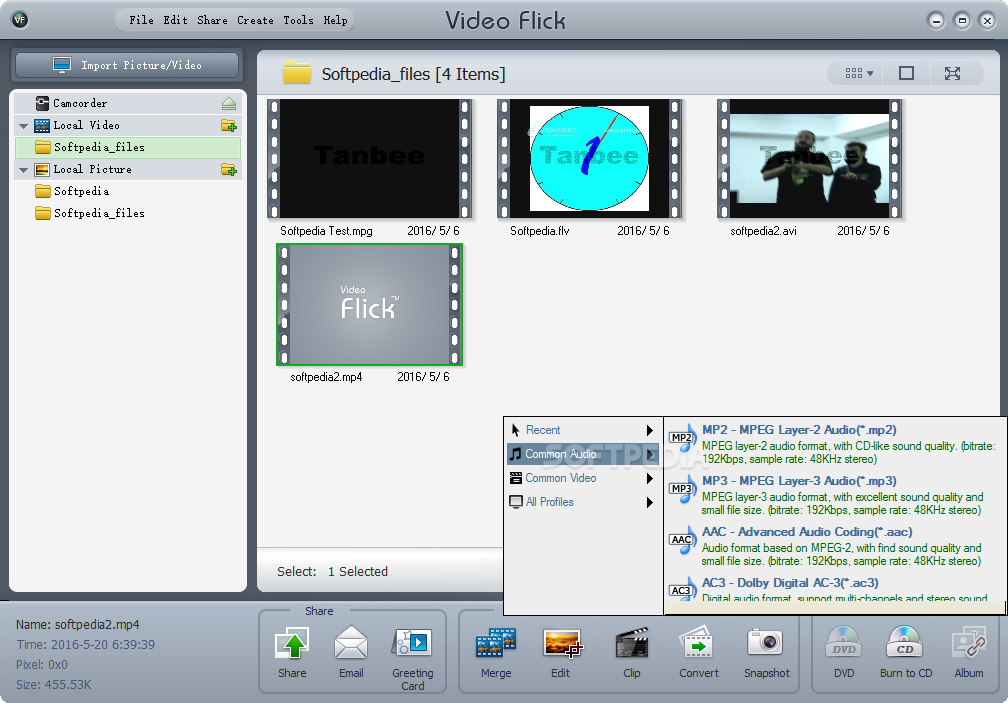Click Import Picture/Video button

[127, 65]
